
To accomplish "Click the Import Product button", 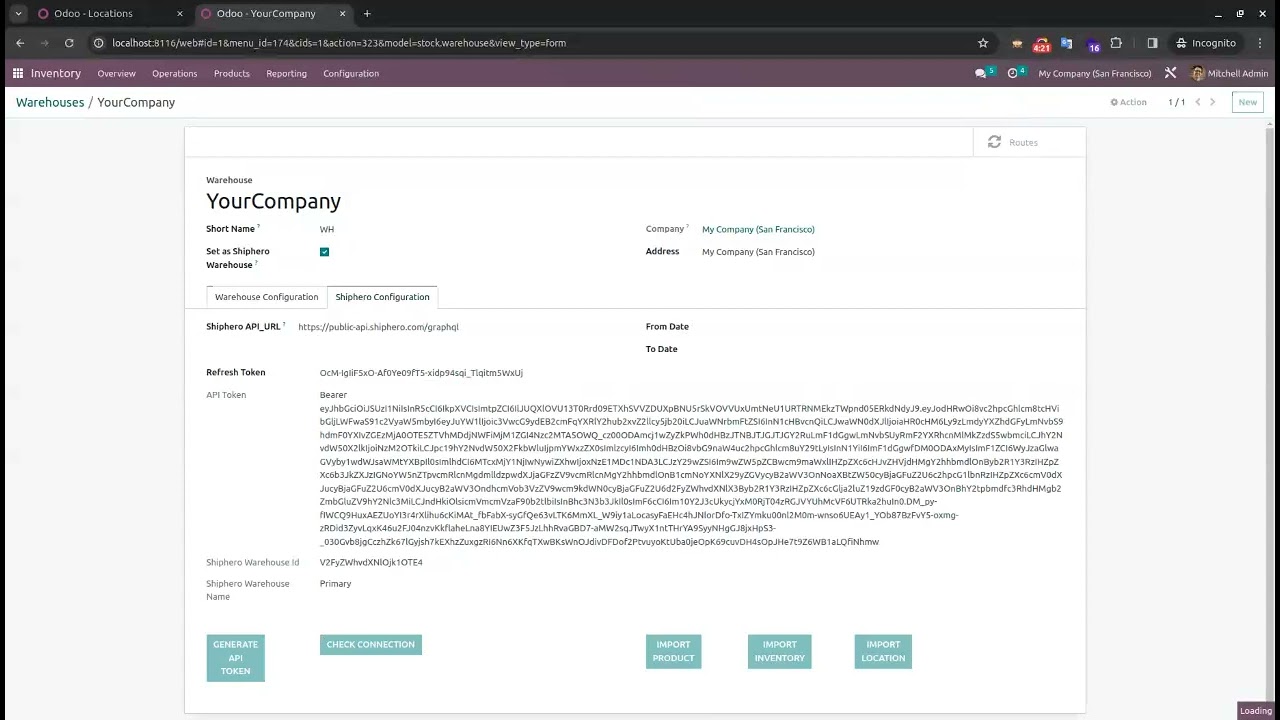I will click(x=673, y=651).
